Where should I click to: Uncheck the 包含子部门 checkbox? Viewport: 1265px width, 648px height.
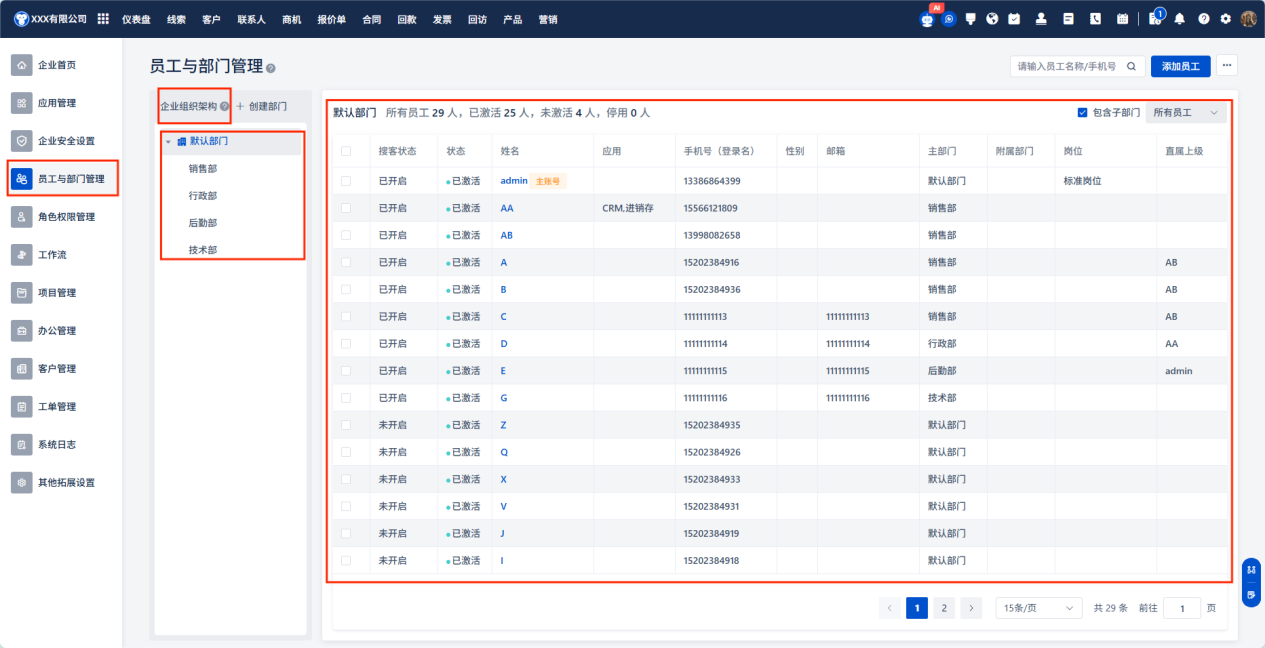point(1082,113)
